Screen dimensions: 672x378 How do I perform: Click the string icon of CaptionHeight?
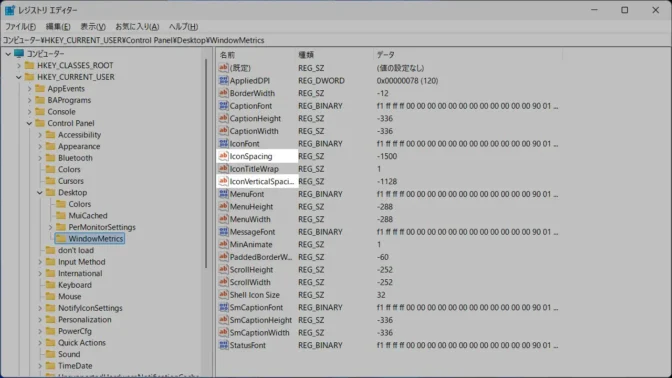point(223,118)
